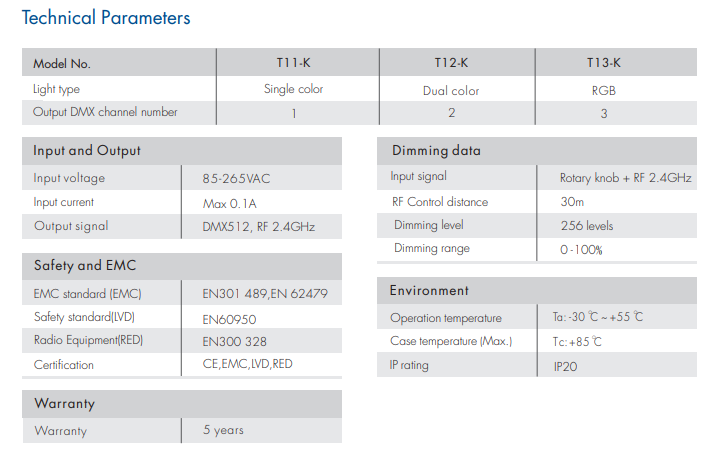Click the Safety and EMC section header
Image resolution: width=728 pixels, height=461 pixels.
[85, 266]
